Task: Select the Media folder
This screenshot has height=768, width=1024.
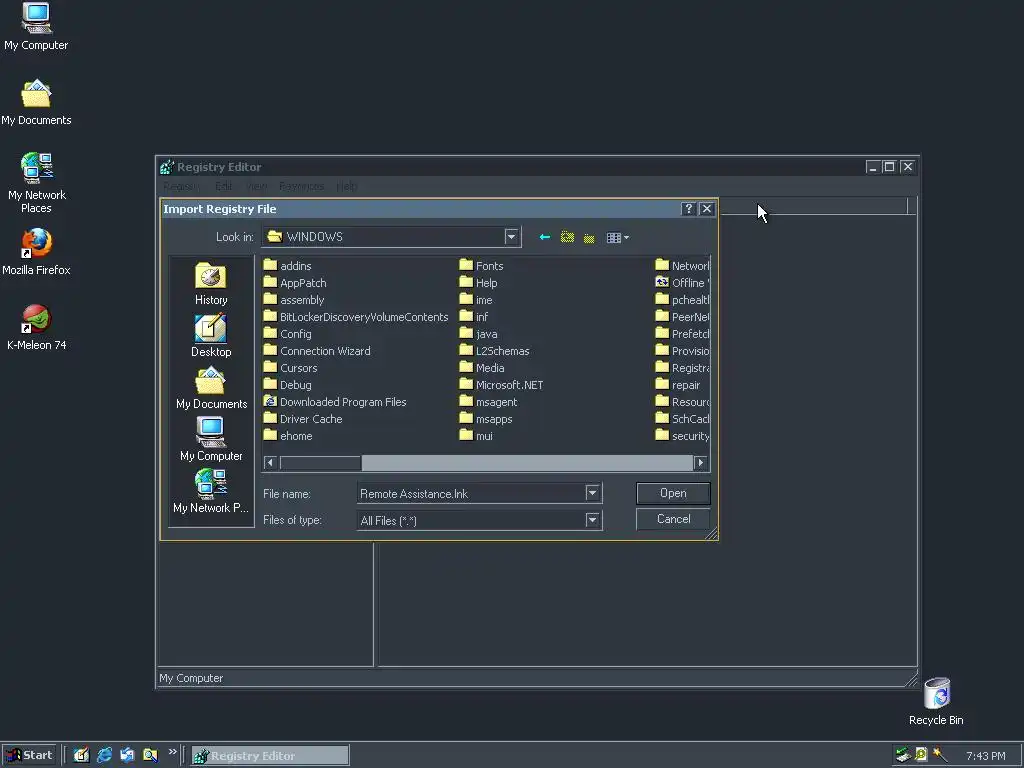Action: 481,368
